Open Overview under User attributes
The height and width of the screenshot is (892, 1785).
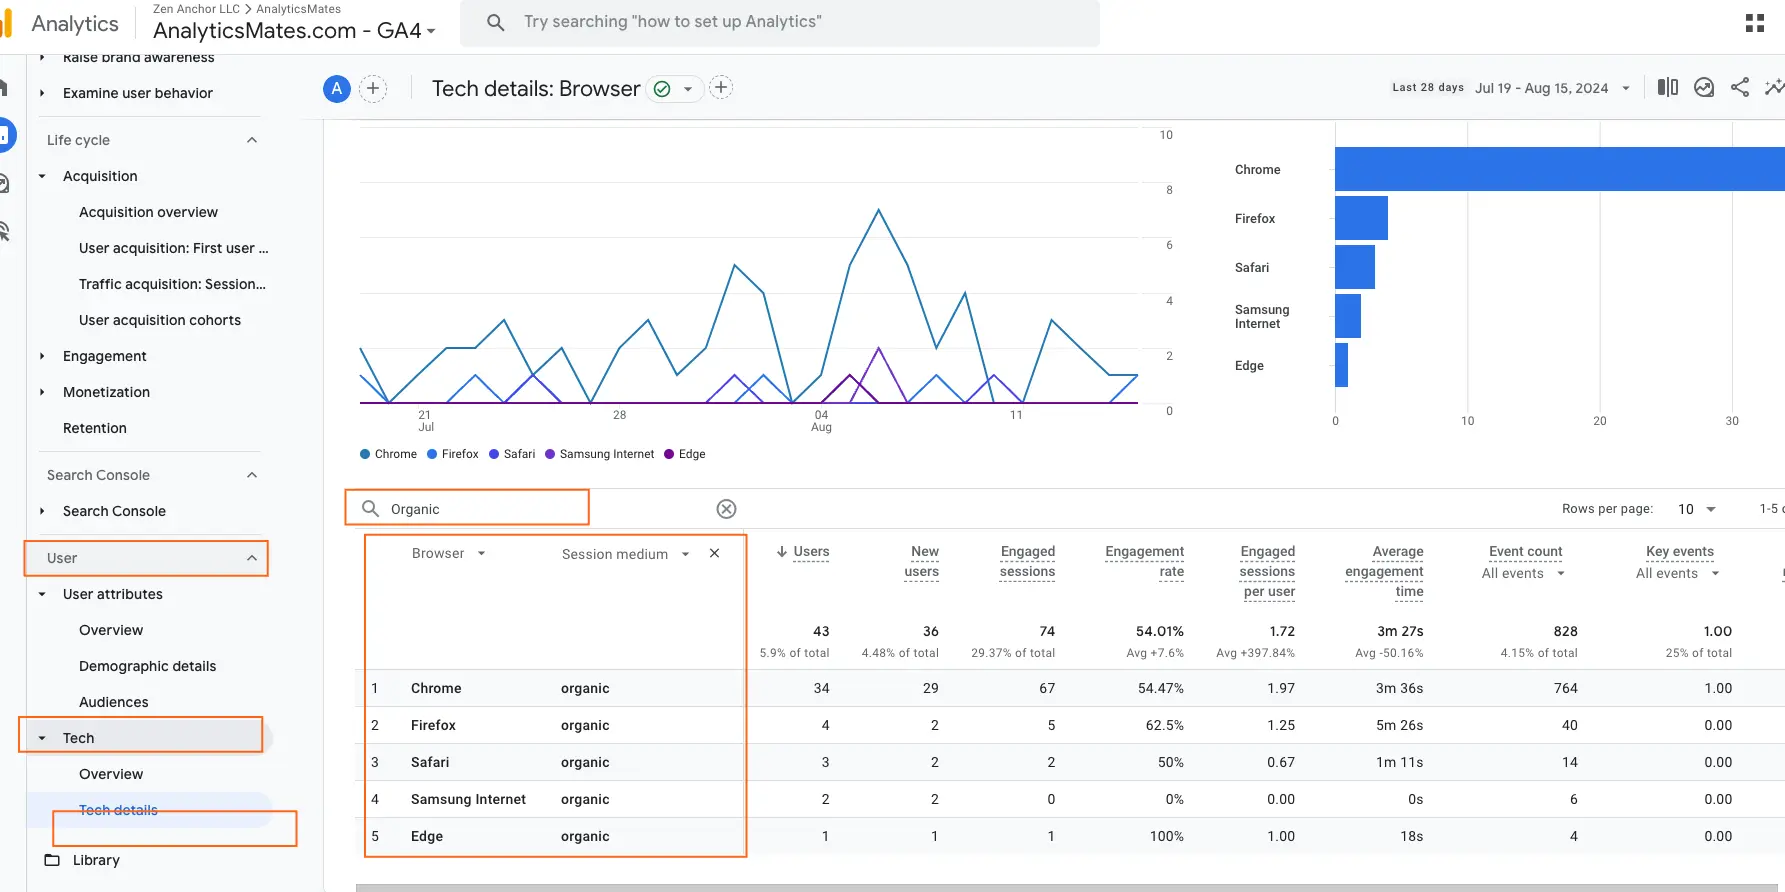point(111,630)
